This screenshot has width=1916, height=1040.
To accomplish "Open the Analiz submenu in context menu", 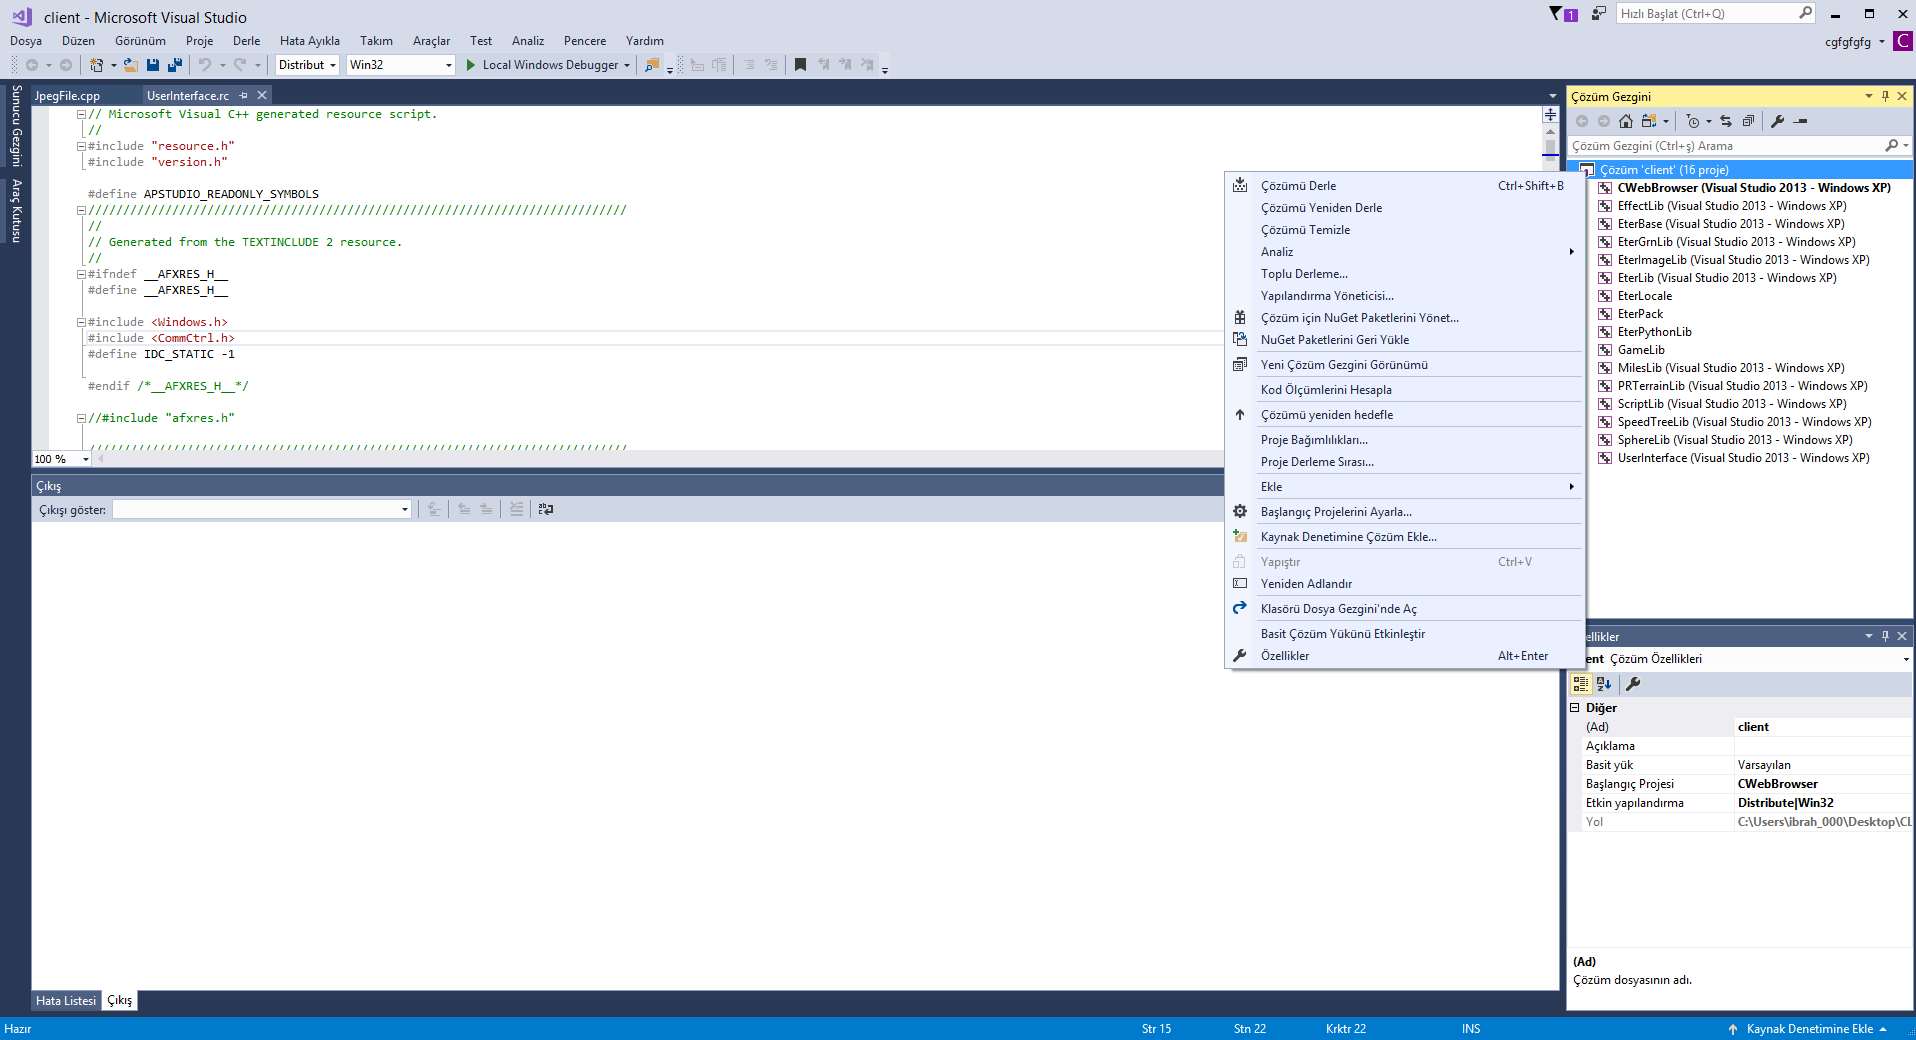I will pos(1405,252).
